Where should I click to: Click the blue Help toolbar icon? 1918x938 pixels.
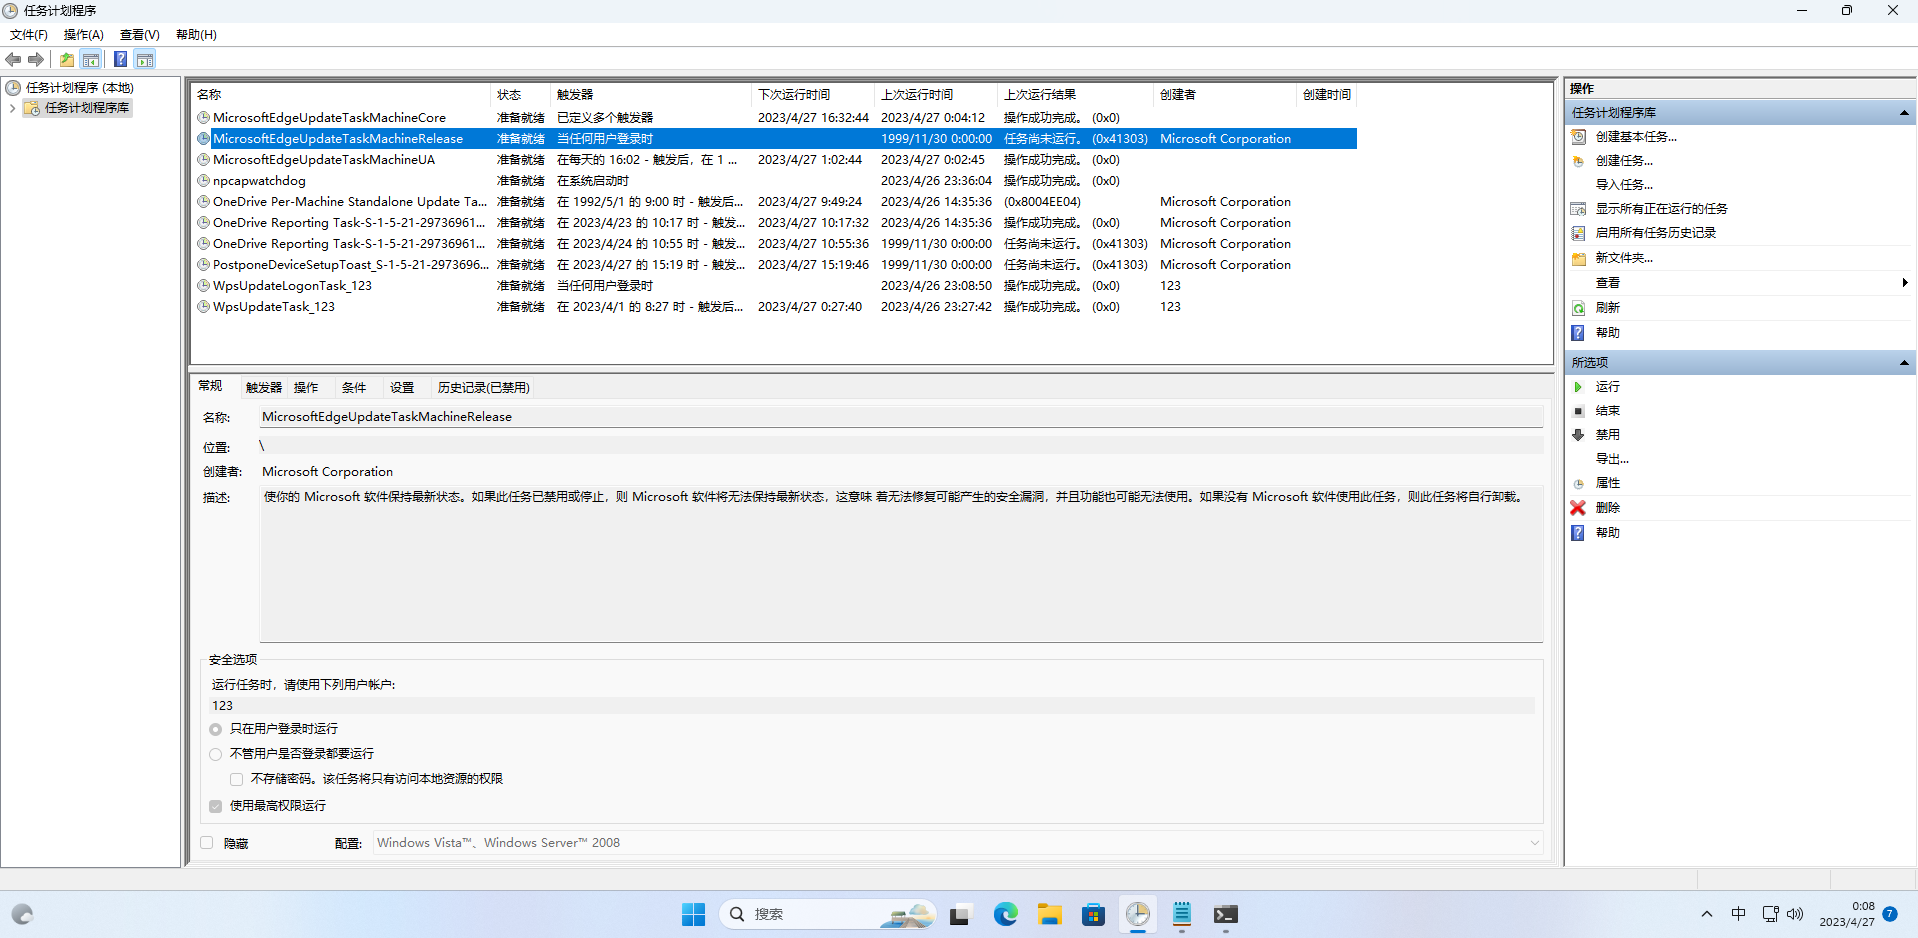pyautogui.click(x=120, y=60)
